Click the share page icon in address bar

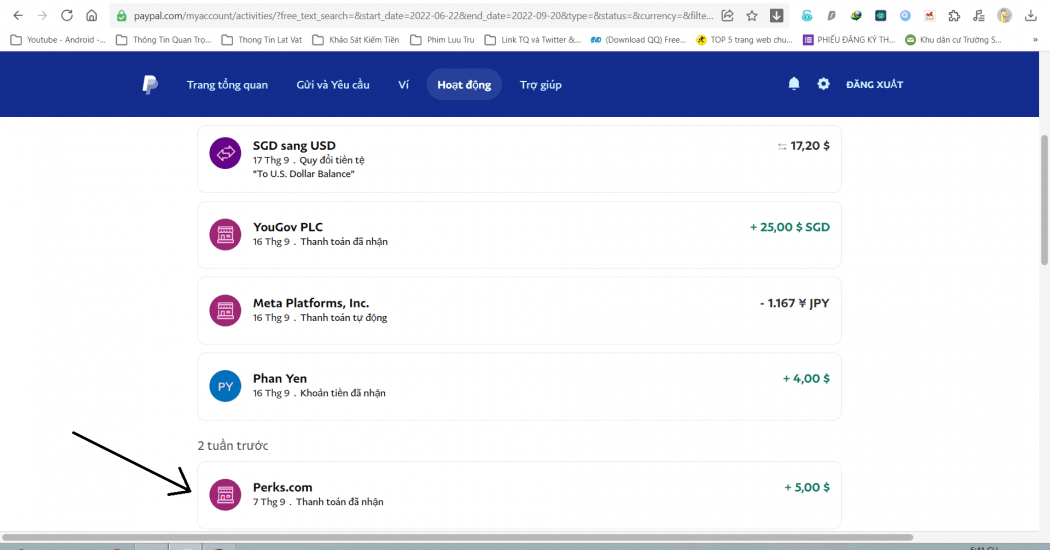tap(728, 15)
